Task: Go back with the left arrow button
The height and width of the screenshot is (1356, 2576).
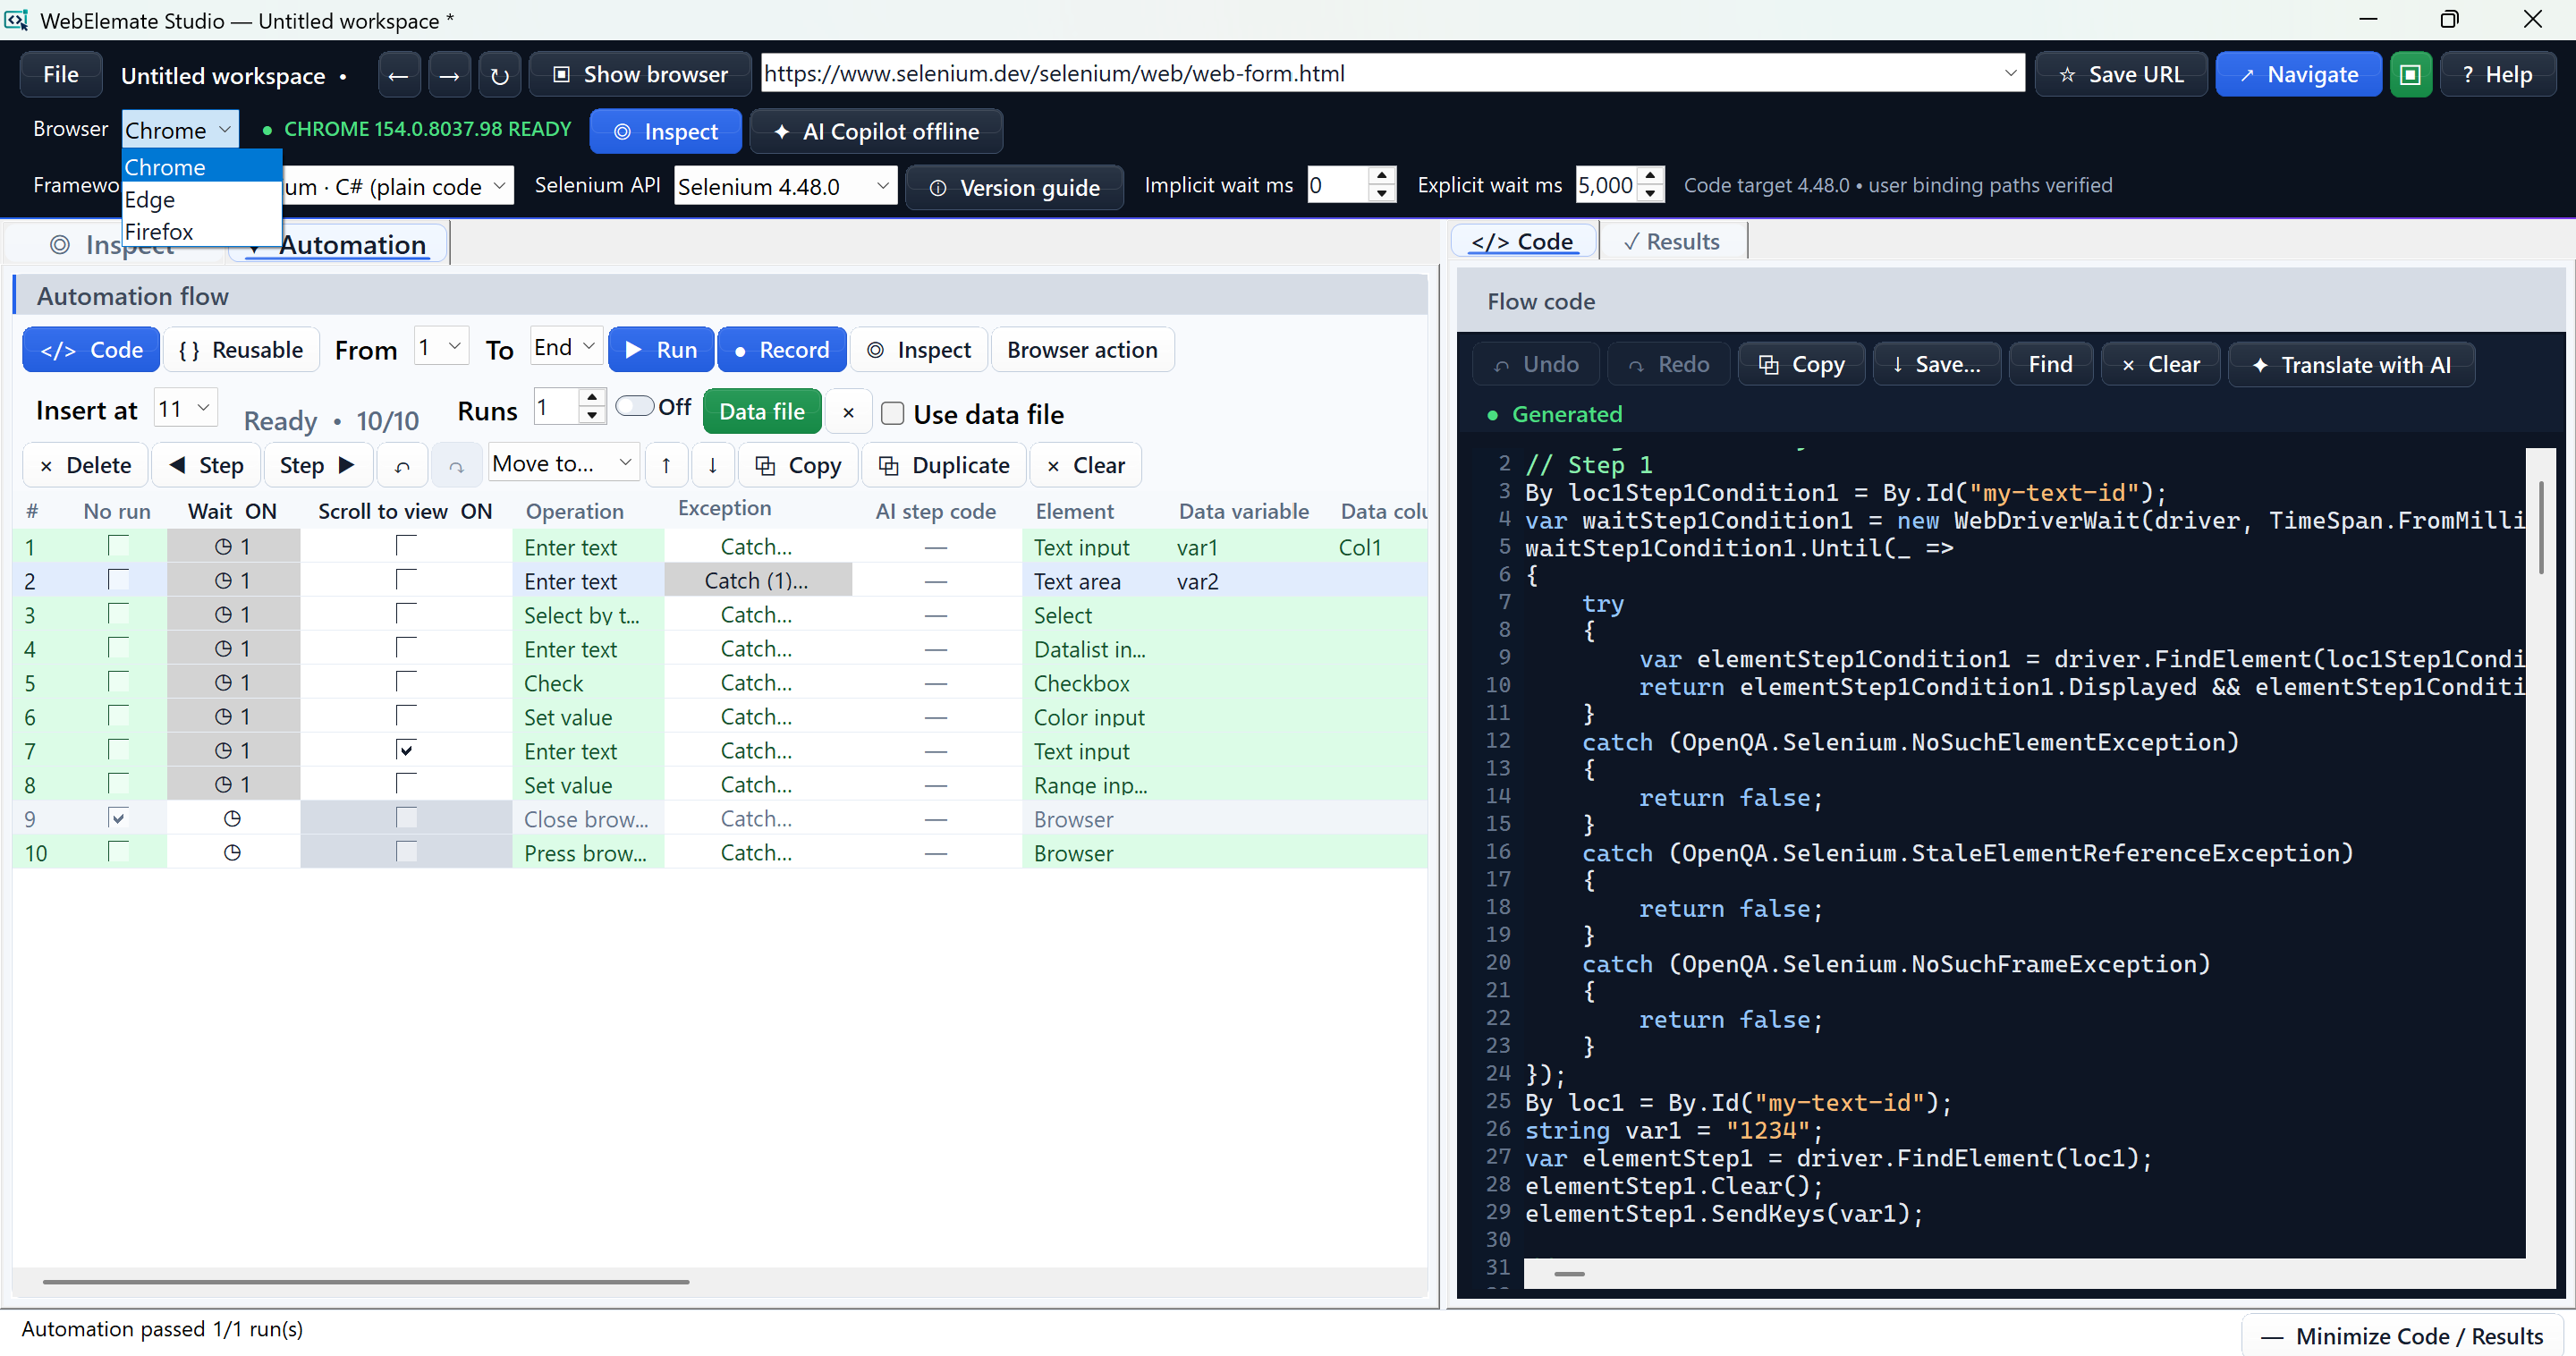Action: (x=398, y=75)
